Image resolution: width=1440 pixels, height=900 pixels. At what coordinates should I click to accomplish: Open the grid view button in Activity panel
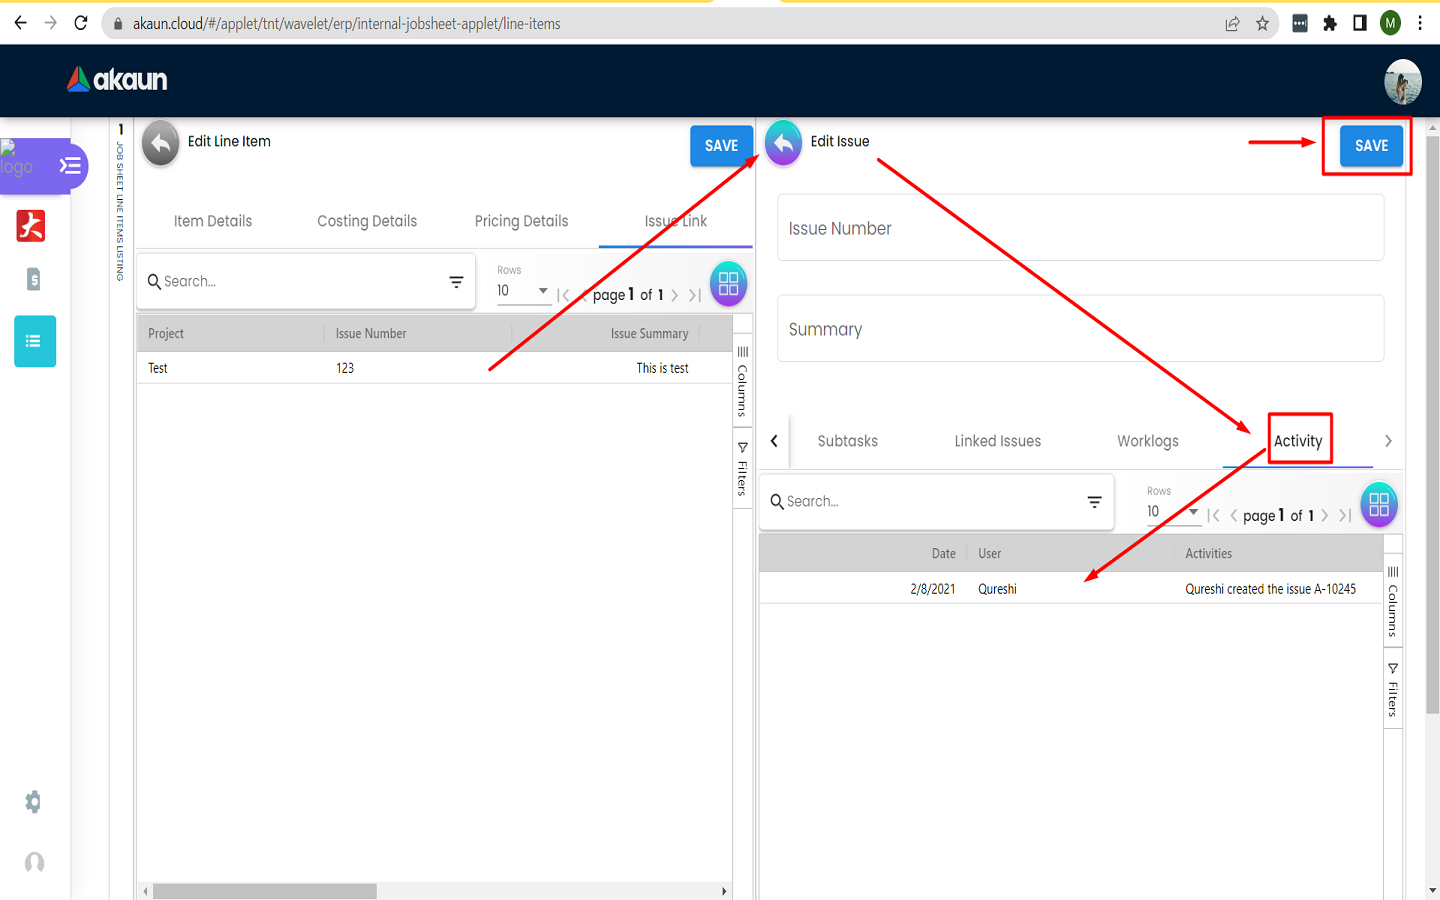(x=1379, y=504)
